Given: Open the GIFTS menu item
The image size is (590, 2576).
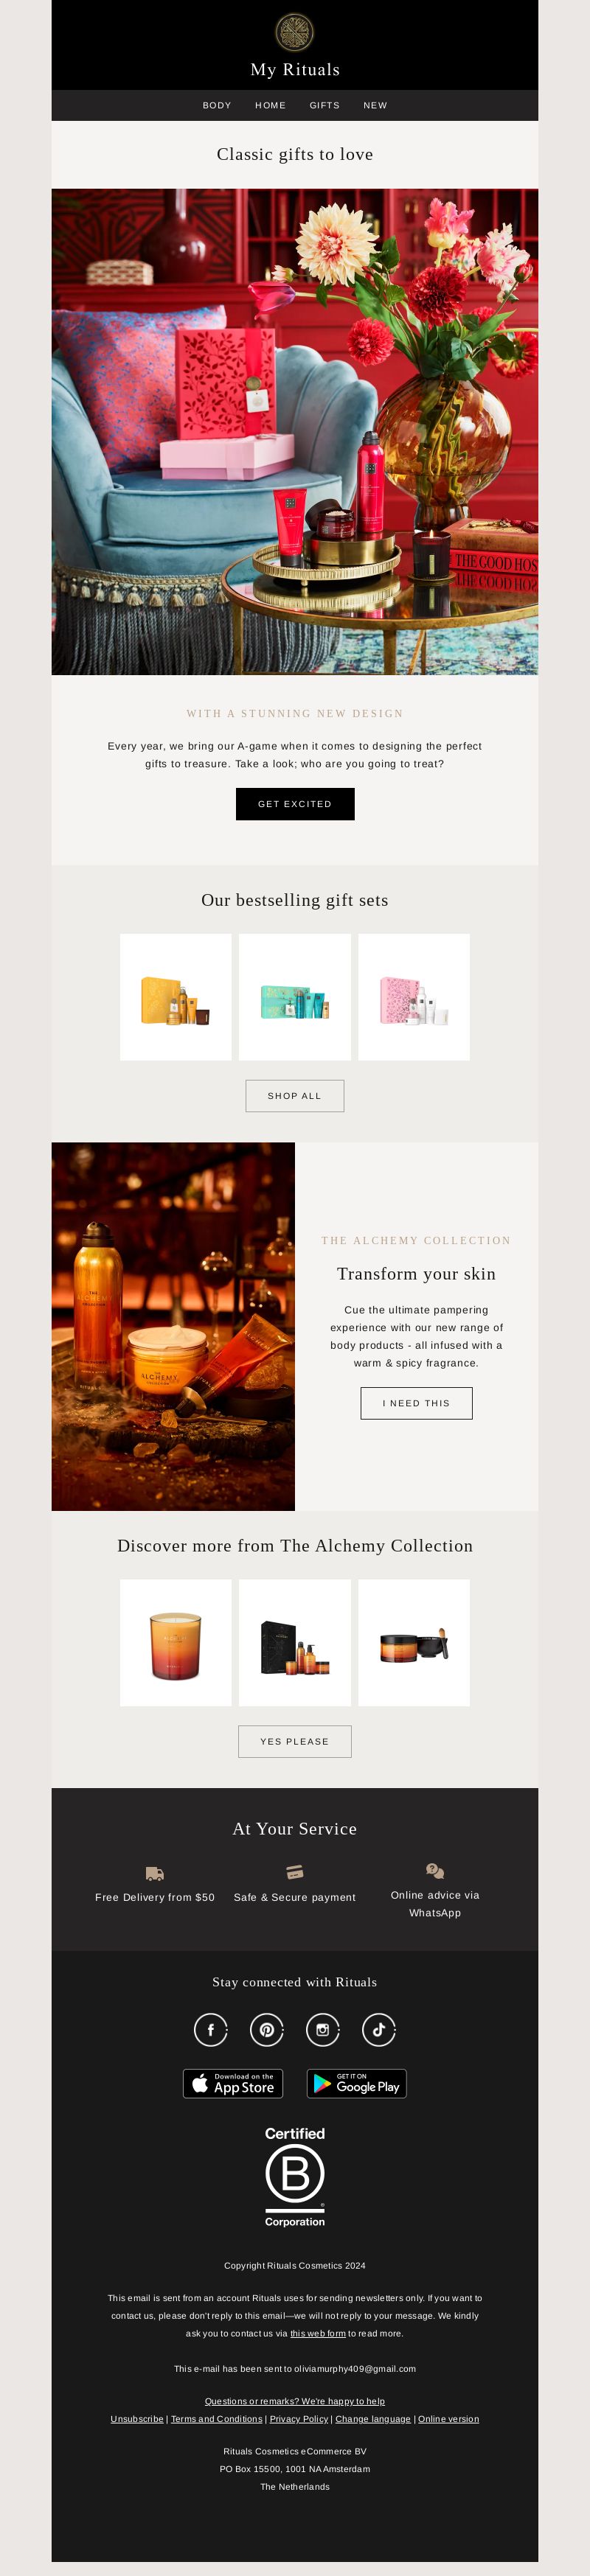Looking at the screenshot, I should [x=325, y=105].
